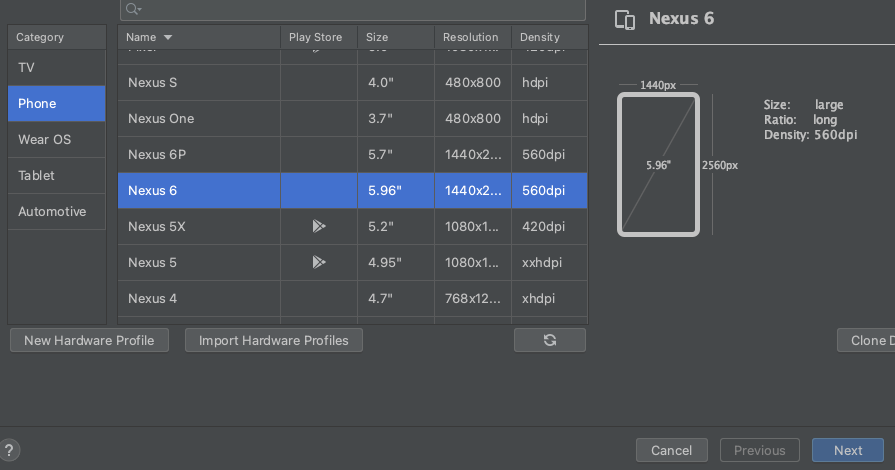Click the 5.96" size cell in table
This screenshot has height=470, width=895.
click(396, 190)
